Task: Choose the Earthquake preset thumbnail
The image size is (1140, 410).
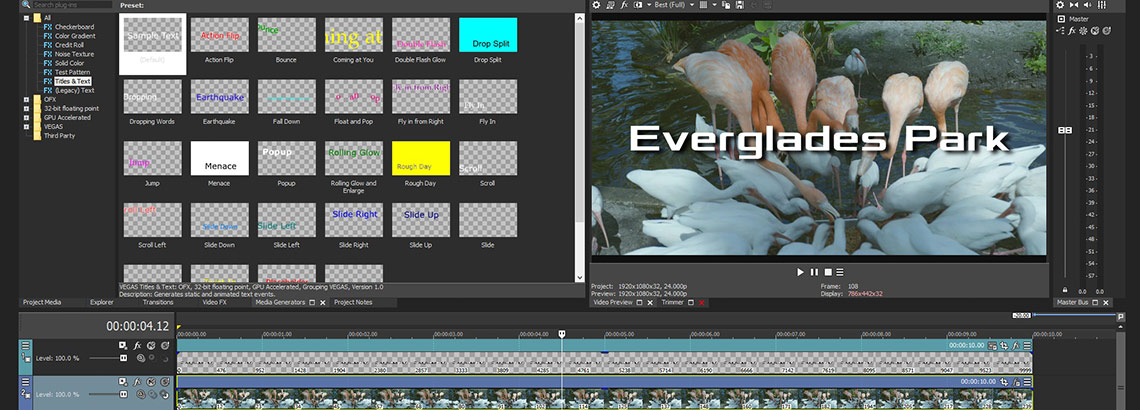Action: coord(220,97)
